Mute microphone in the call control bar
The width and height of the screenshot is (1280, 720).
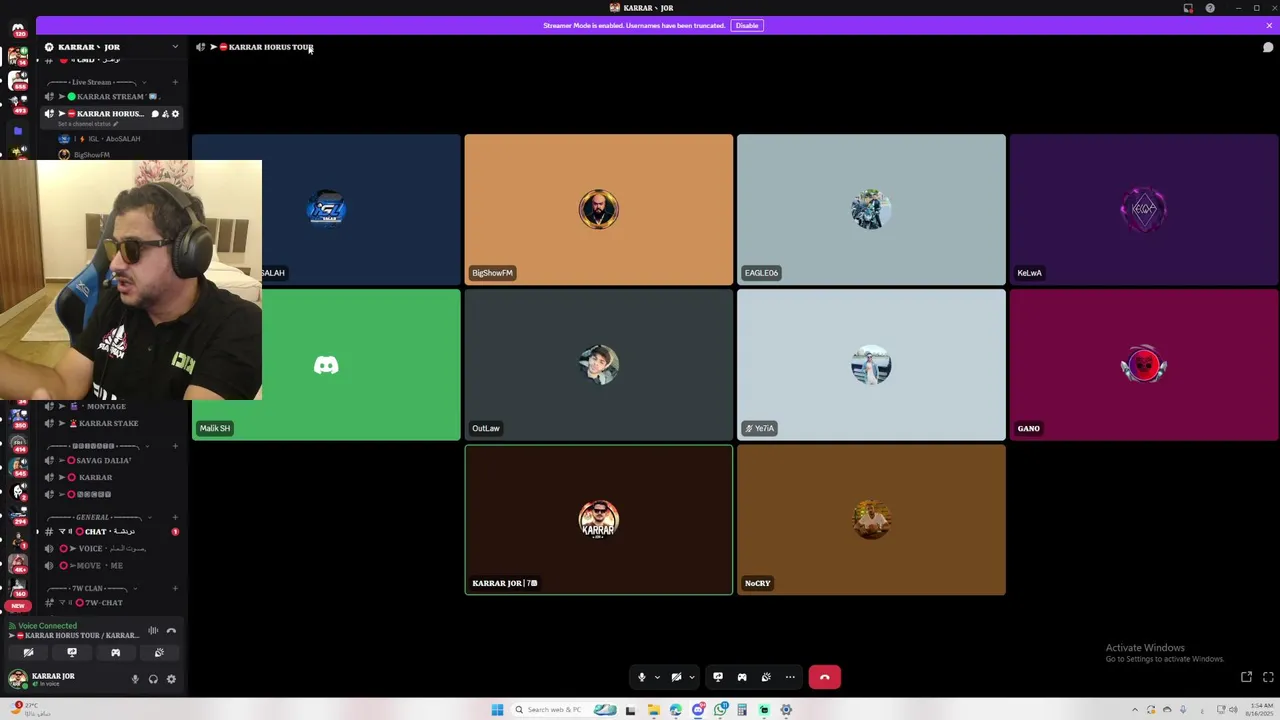(x=642, y=677)
